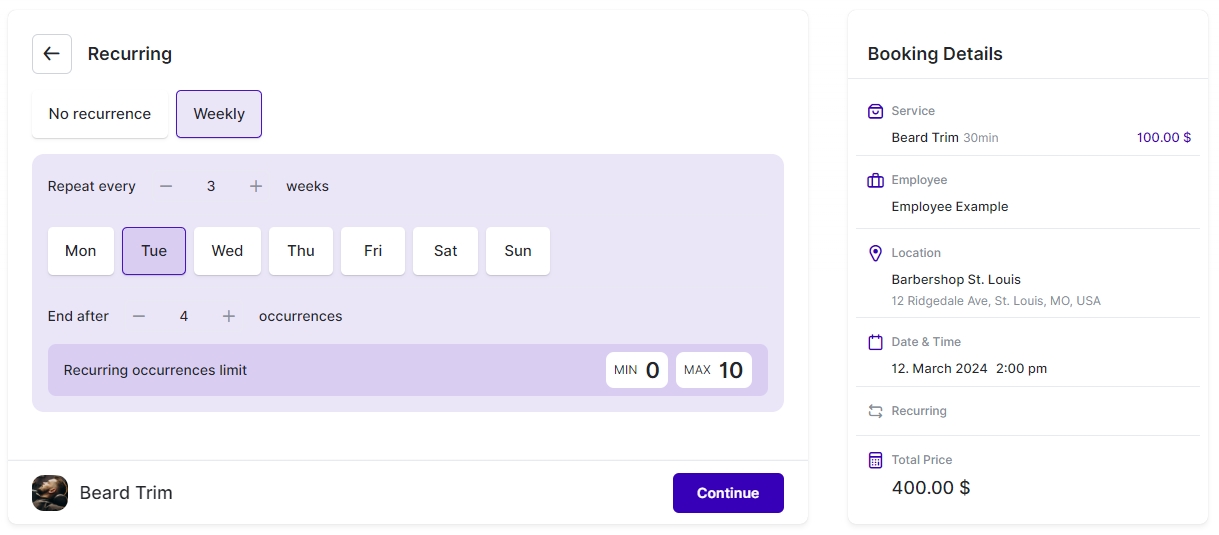Deselect Tuesday in the weekday selector
Image resolution: width=1219 pixels, height=535 pixels.
154,251
